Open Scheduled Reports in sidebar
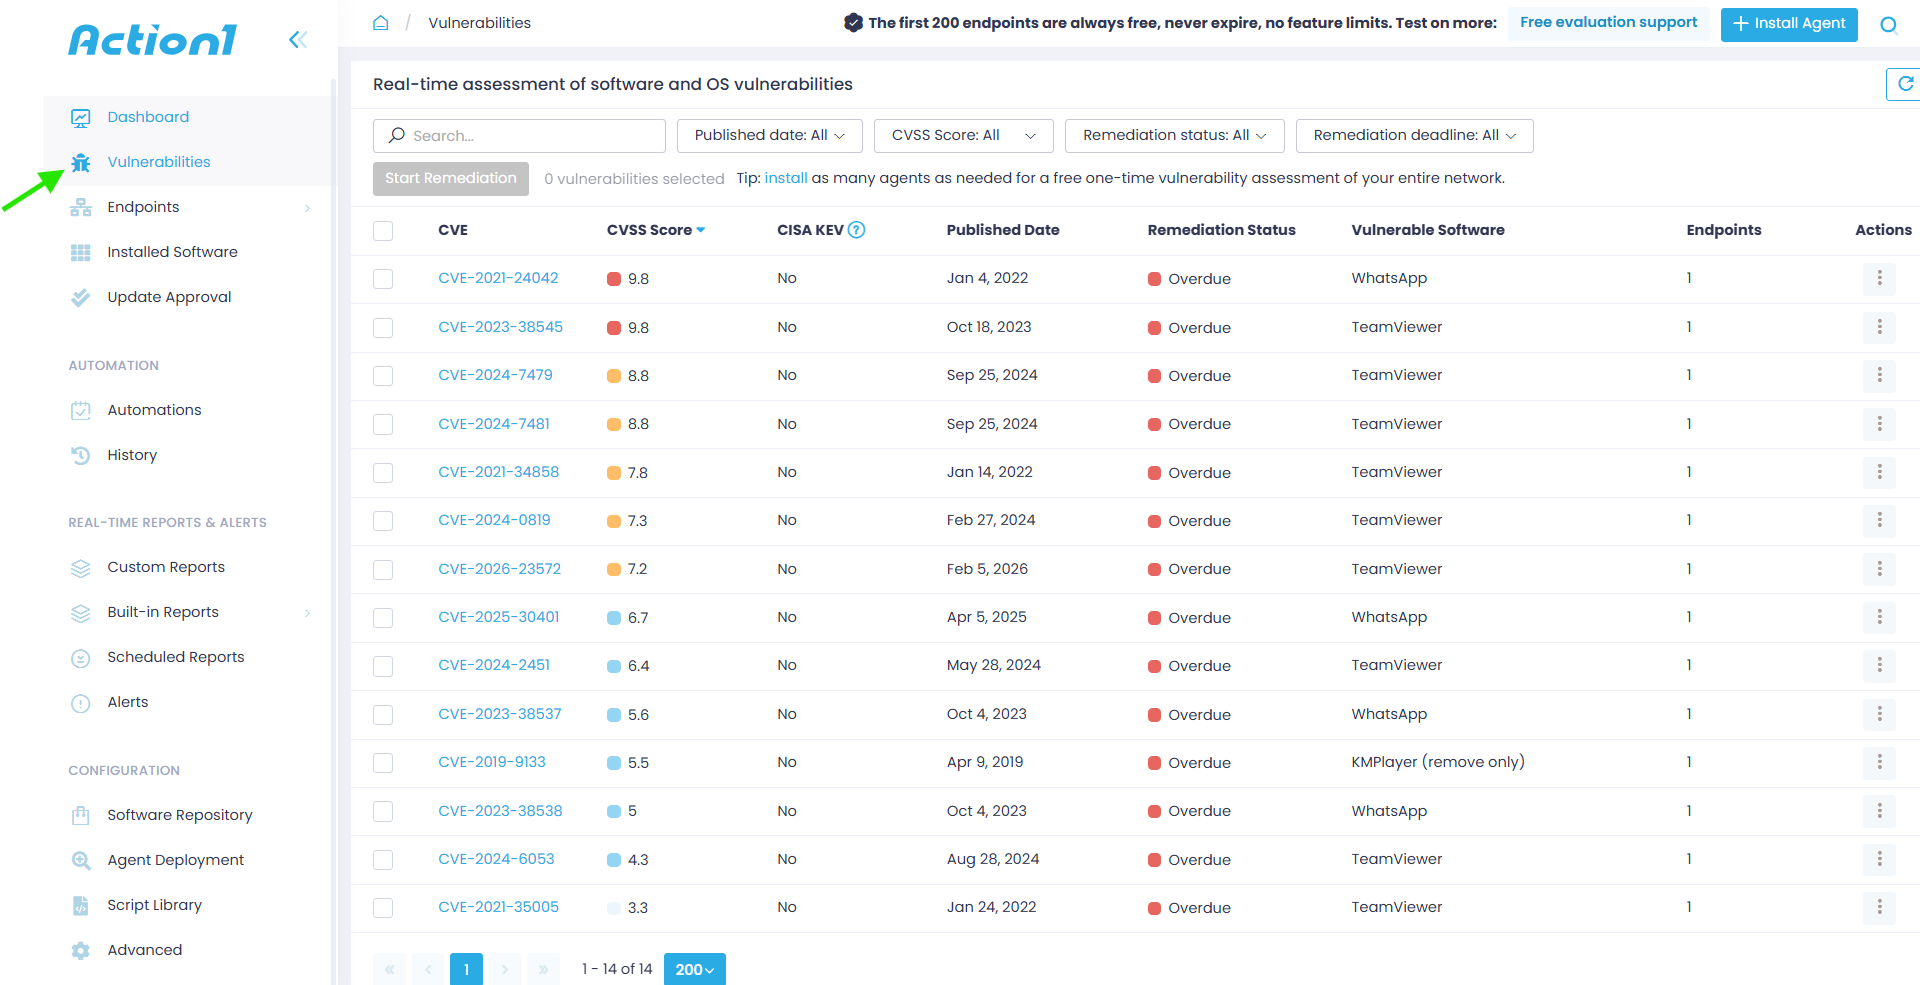1920x985 pixels. pyautogui.click(x=176, y=657)
